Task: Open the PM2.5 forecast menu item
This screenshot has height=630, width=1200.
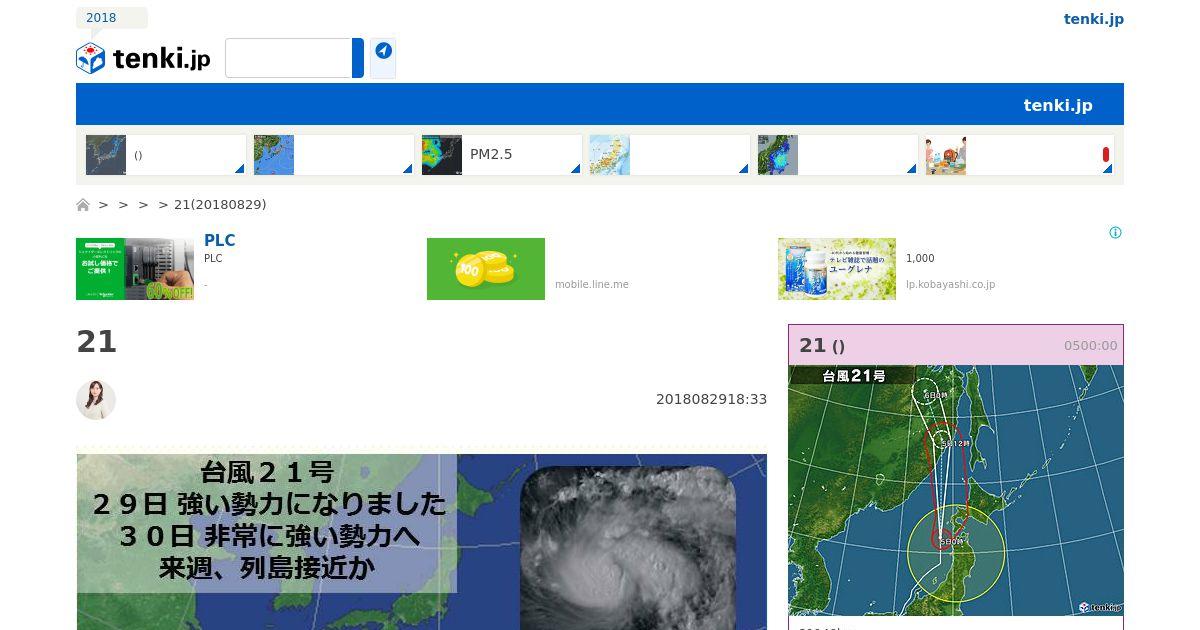Action: pos(501,155)
